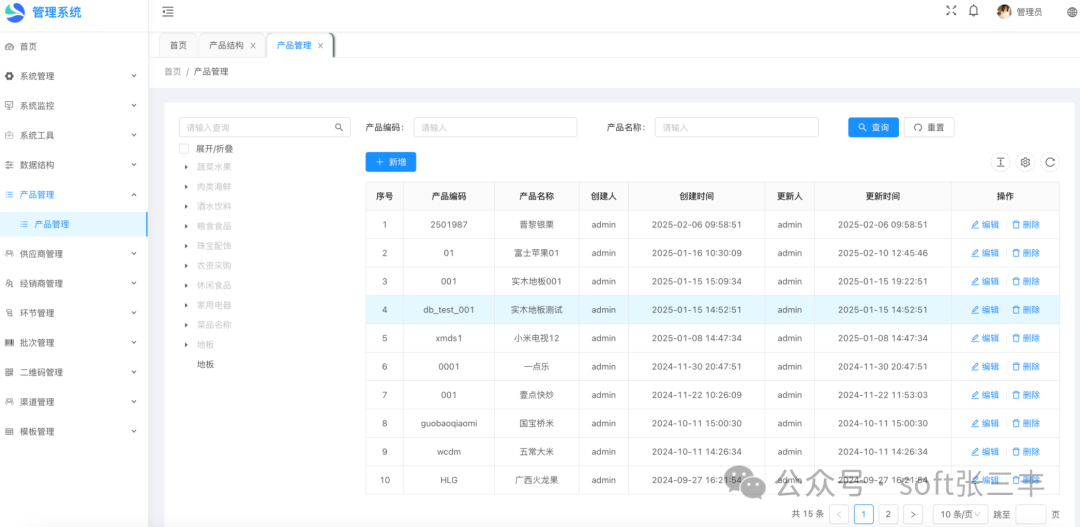
Task: Click the globe language icon
Action: [x=1072, y=12]
